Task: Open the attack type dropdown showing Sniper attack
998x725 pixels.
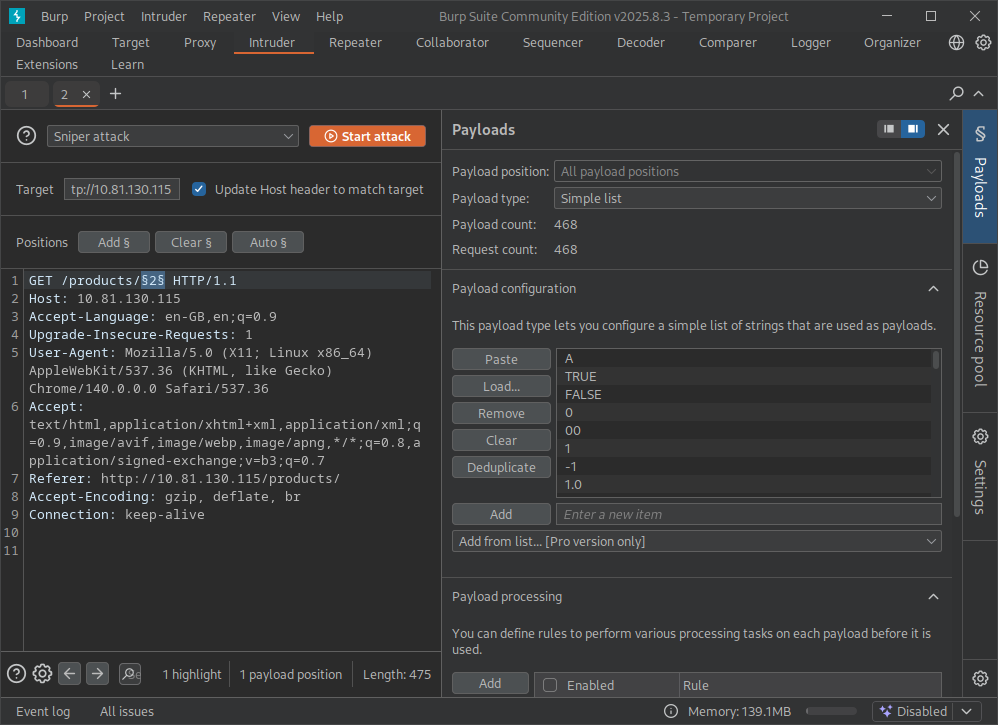Action: [172, 136]
